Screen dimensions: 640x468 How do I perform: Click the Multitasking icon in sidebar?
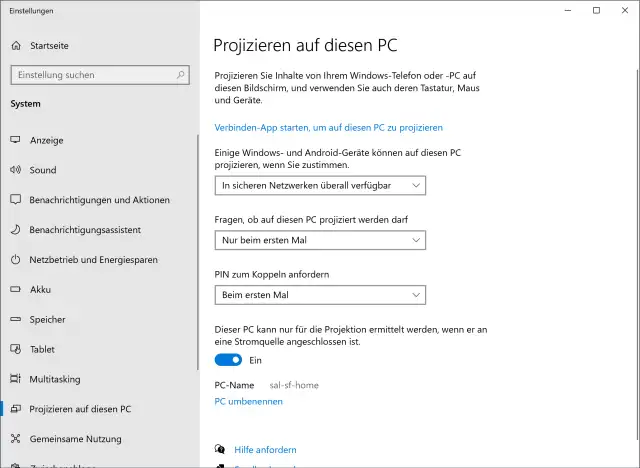tap(16, 379)
